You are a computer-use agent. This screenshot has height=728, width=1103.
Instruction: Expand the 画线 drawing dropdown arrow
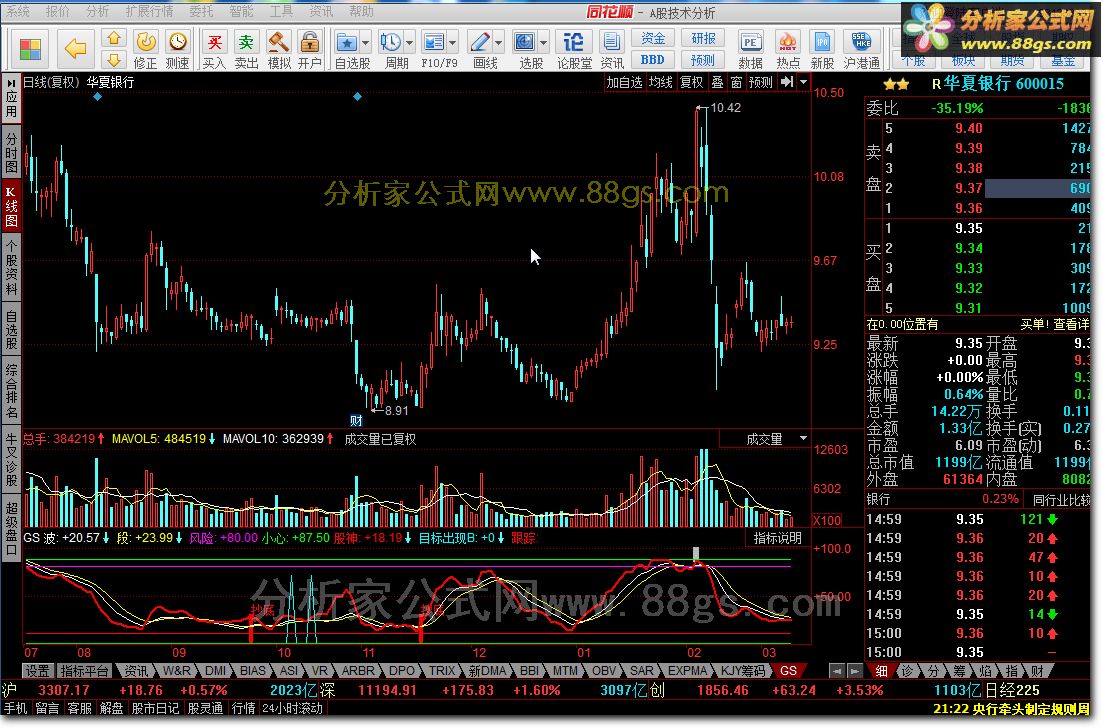[x=499, y=43]
